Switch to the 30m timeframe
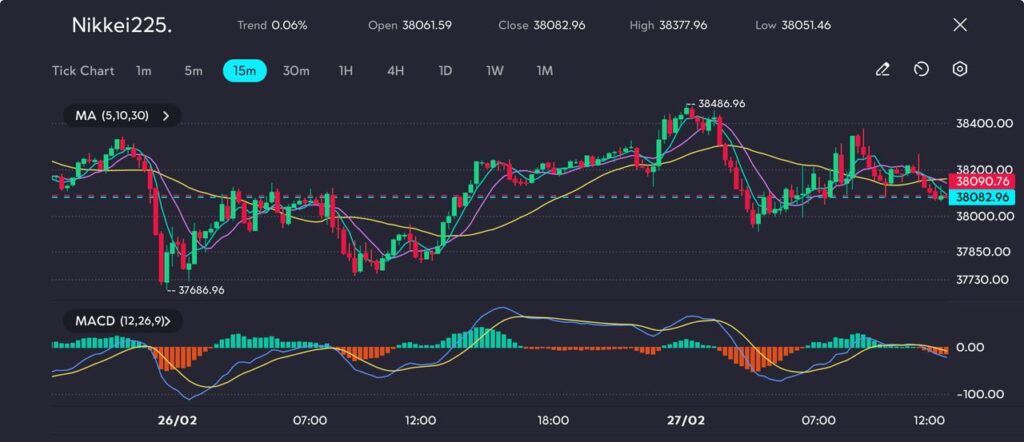This screenshot has height=442, width=1024. 296,71
